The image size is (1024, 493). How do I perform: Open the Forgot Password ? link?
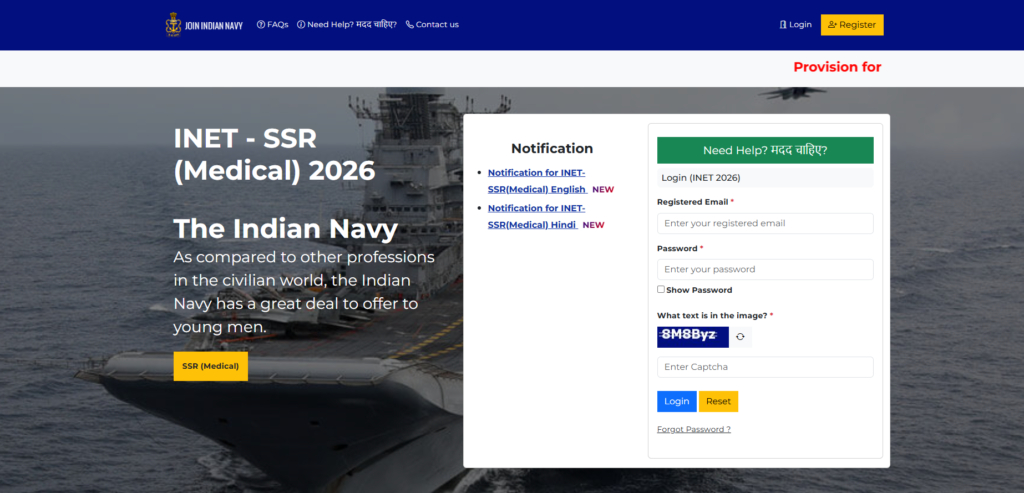coord(694,429)
